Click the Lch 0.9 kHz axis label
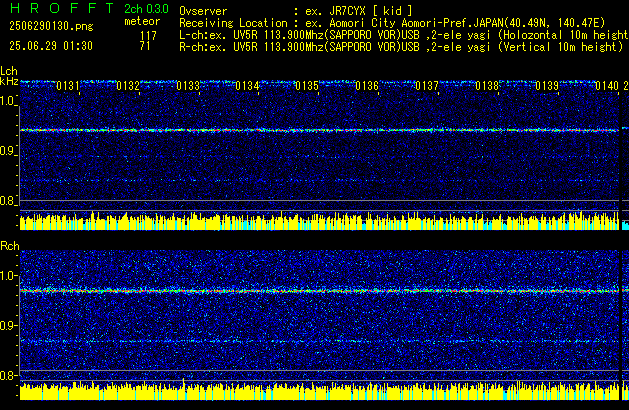 (8, 151)
